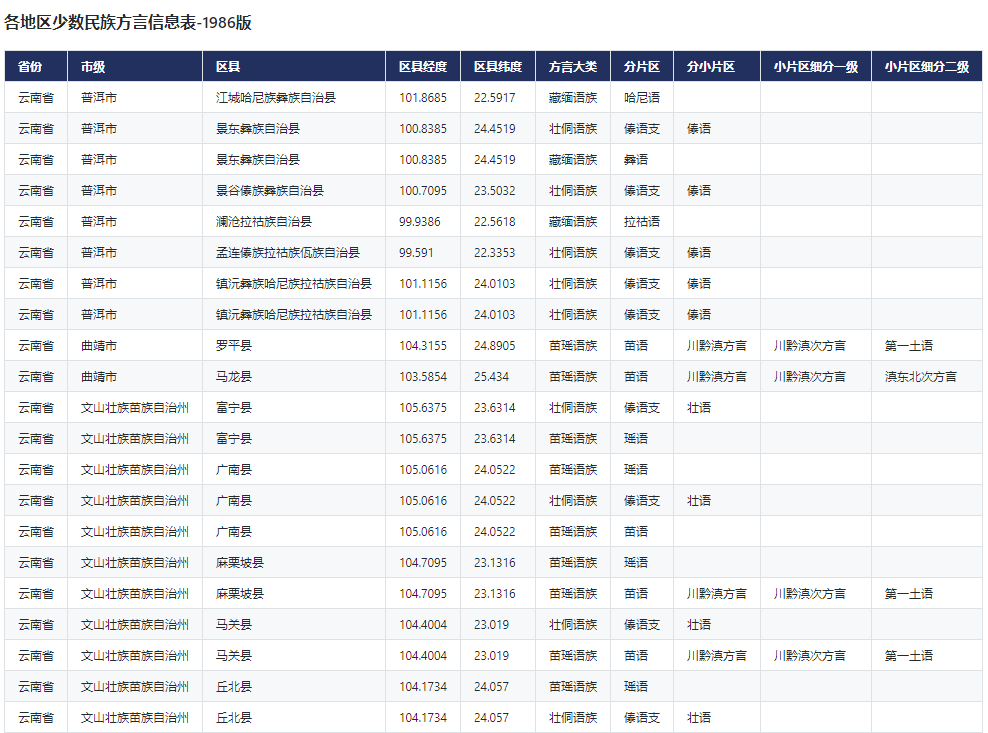
Task: Click the 省份 column header
Action: [36, 66]
